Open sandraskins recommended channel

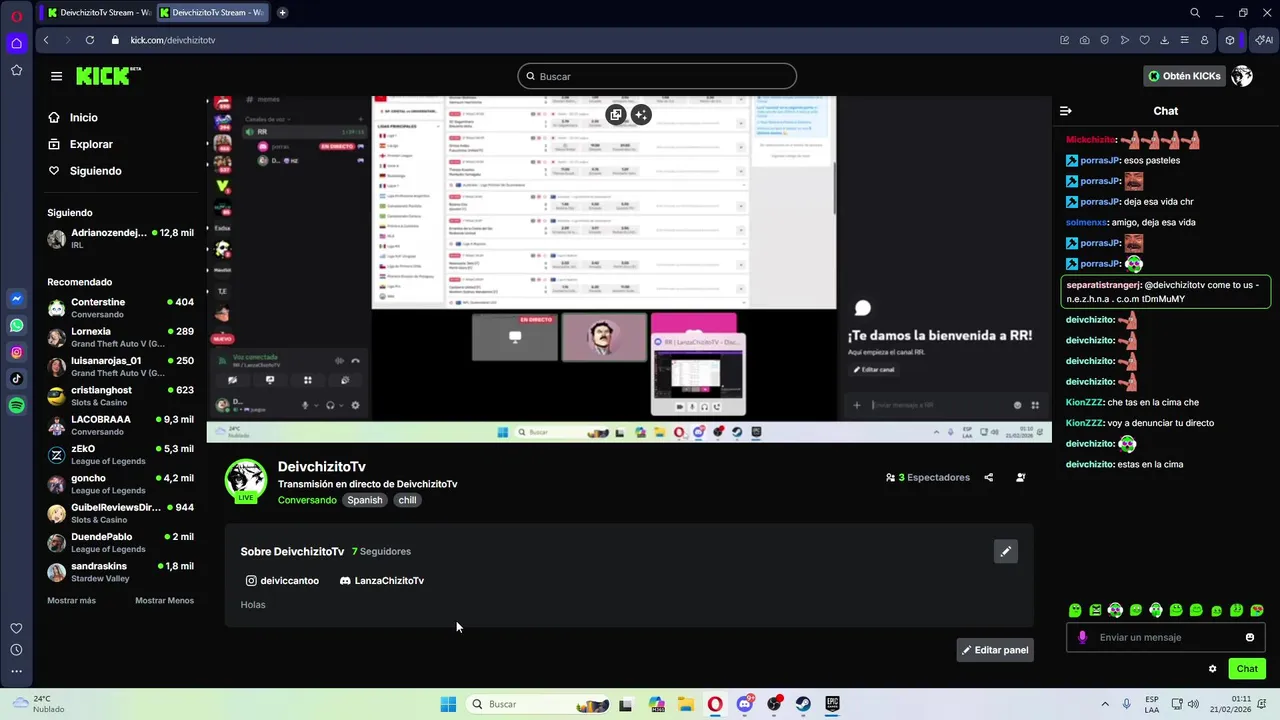pyautogui.click(x=120, y=572)
